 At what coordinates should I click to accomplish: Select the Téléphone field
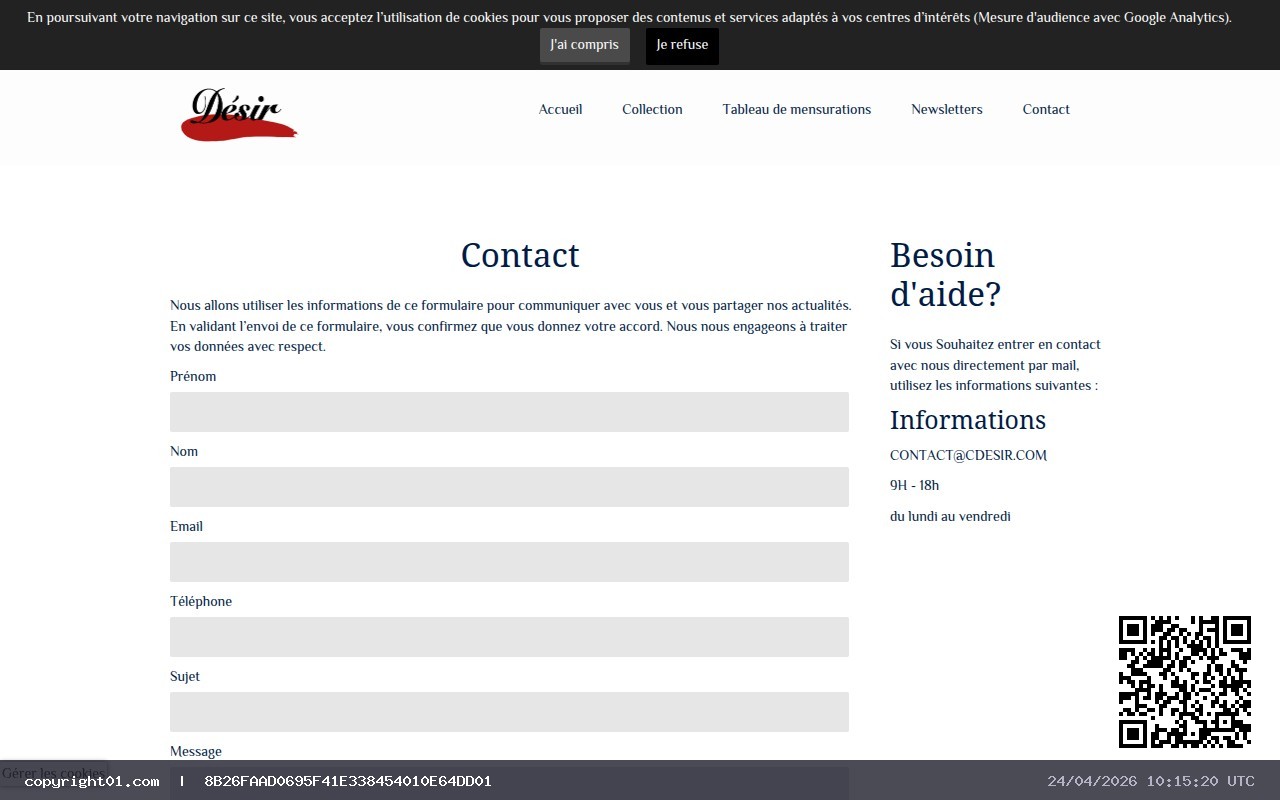(509, 636)
